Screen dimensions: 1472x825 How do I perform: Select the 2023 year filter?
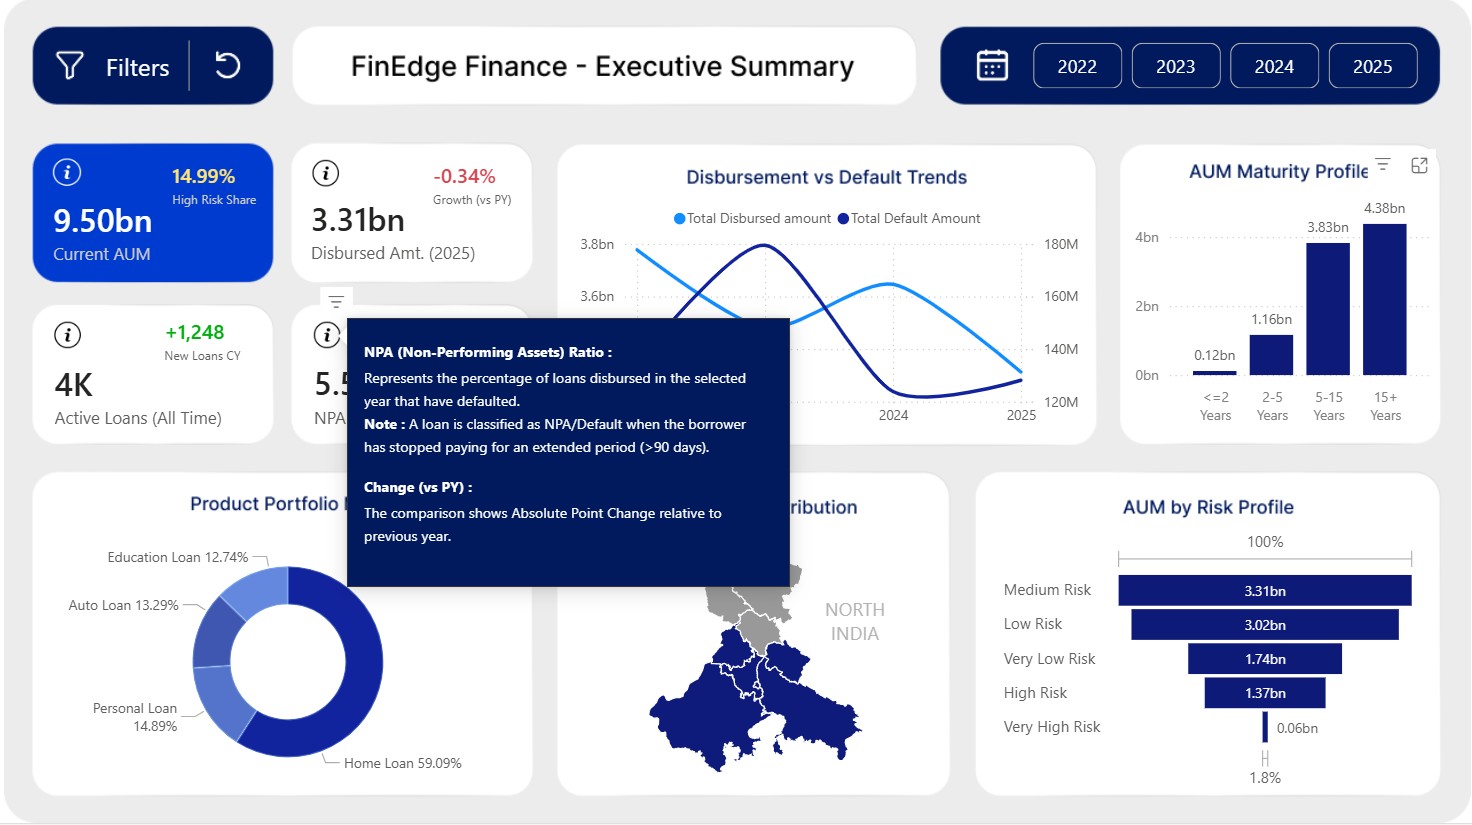(1175, 66)
